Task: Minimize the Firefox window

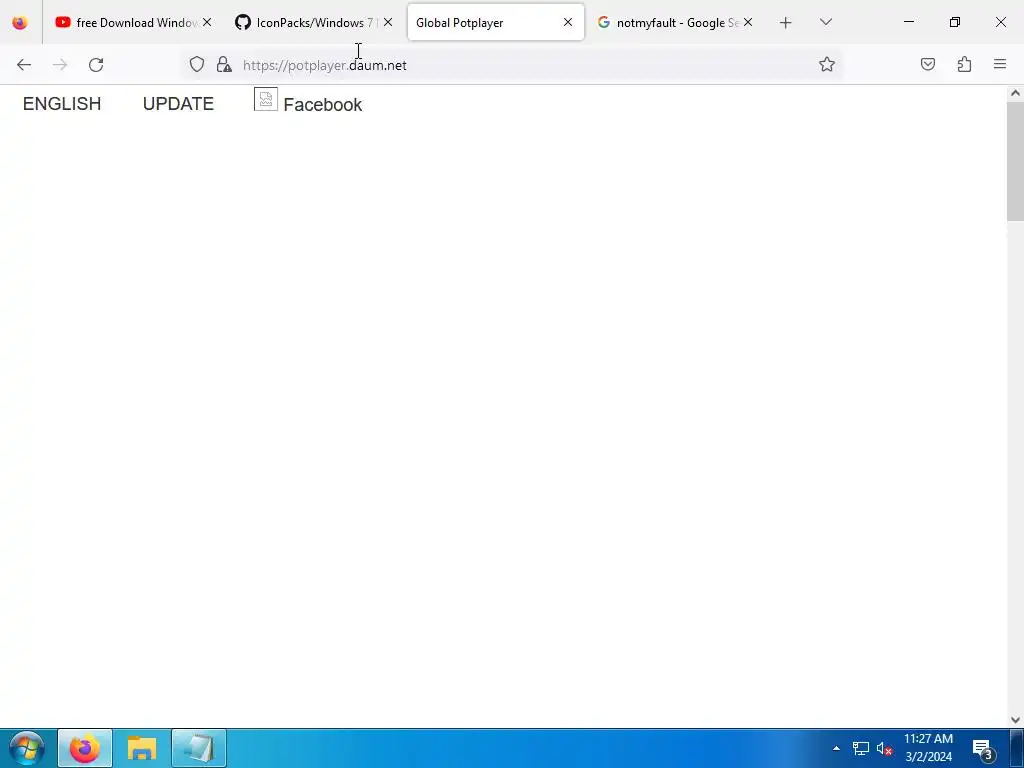Action: [908, 22]
